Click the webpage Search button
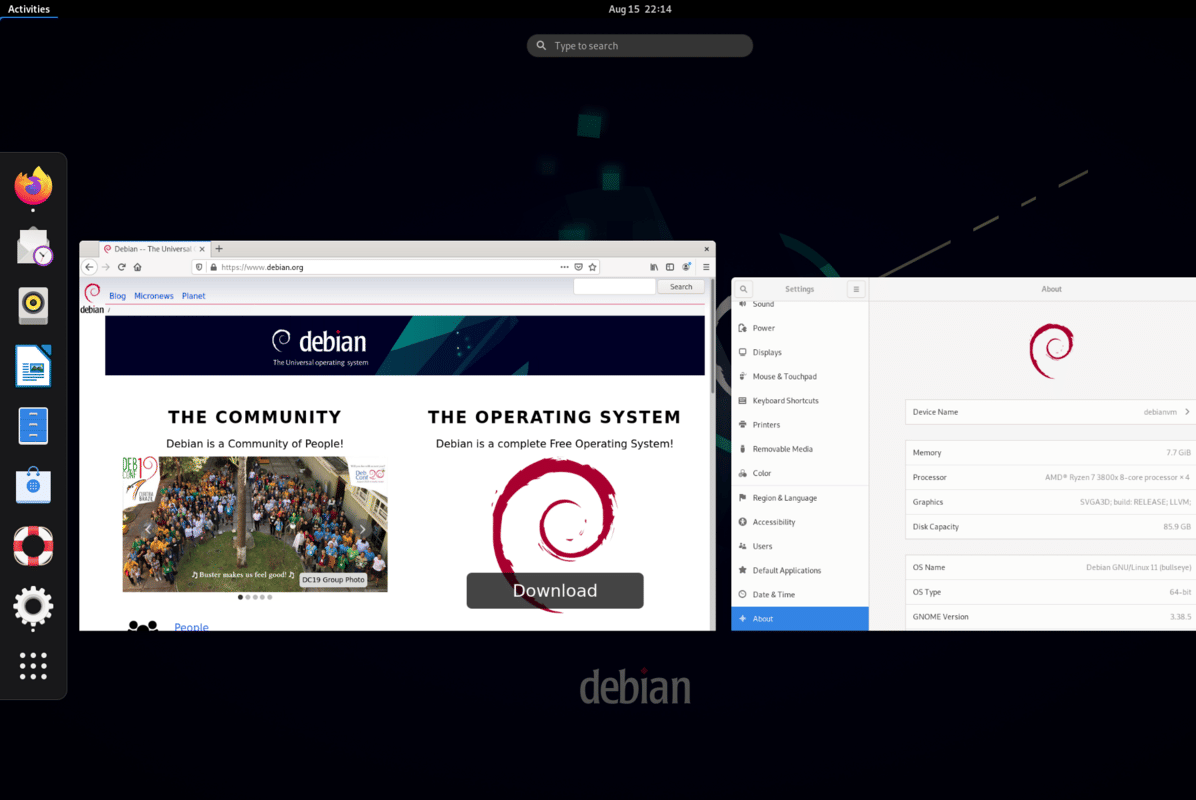The image size is (1196, 800). point(681,287)
